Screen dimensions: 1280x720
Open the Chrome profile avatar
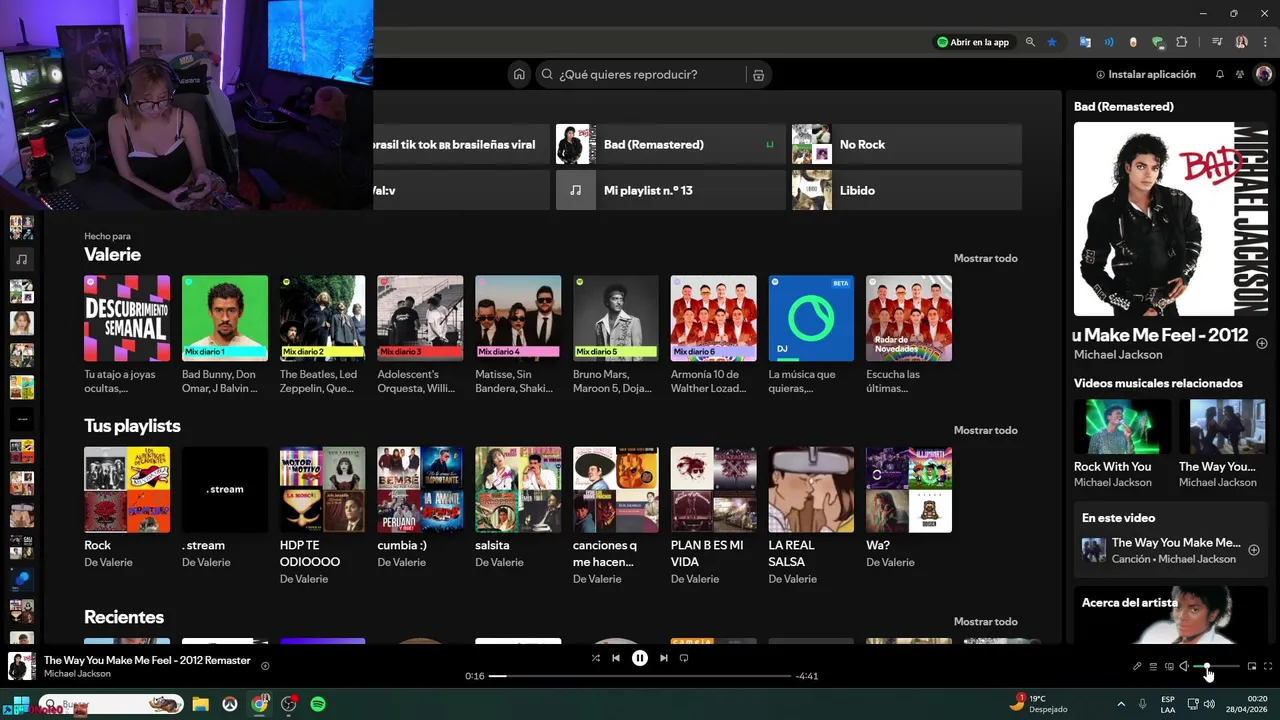click(1242, 42)
